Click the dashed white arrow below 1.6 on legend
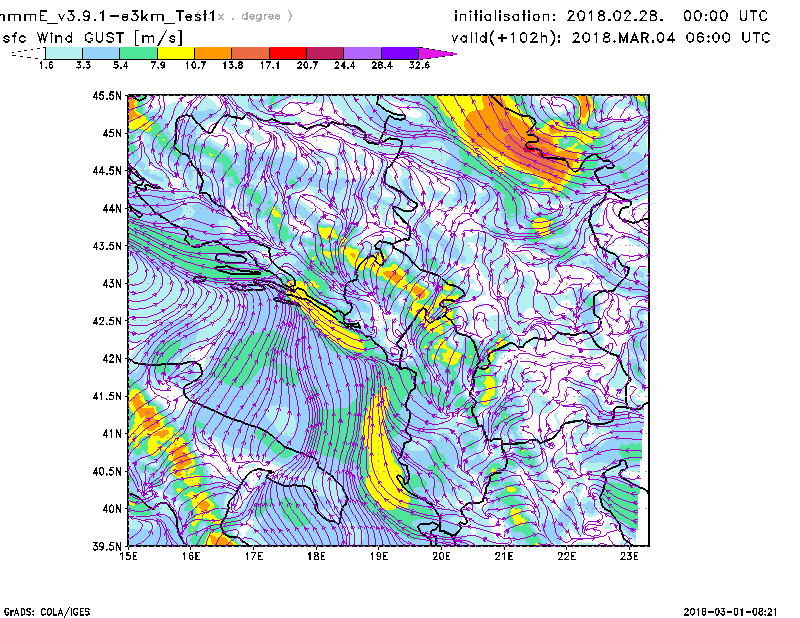The width and height of the screenshot is (800, 618). [x=28, y=53]
